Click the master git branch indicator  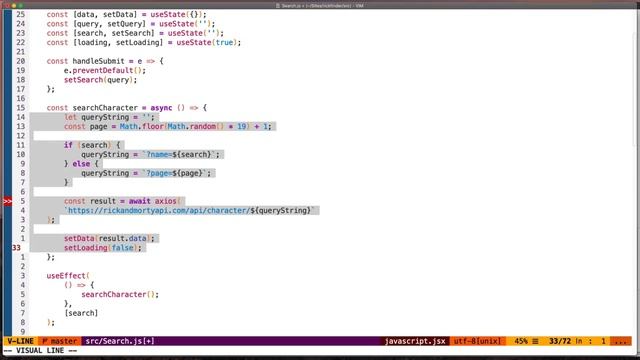(x=59, y=341)
